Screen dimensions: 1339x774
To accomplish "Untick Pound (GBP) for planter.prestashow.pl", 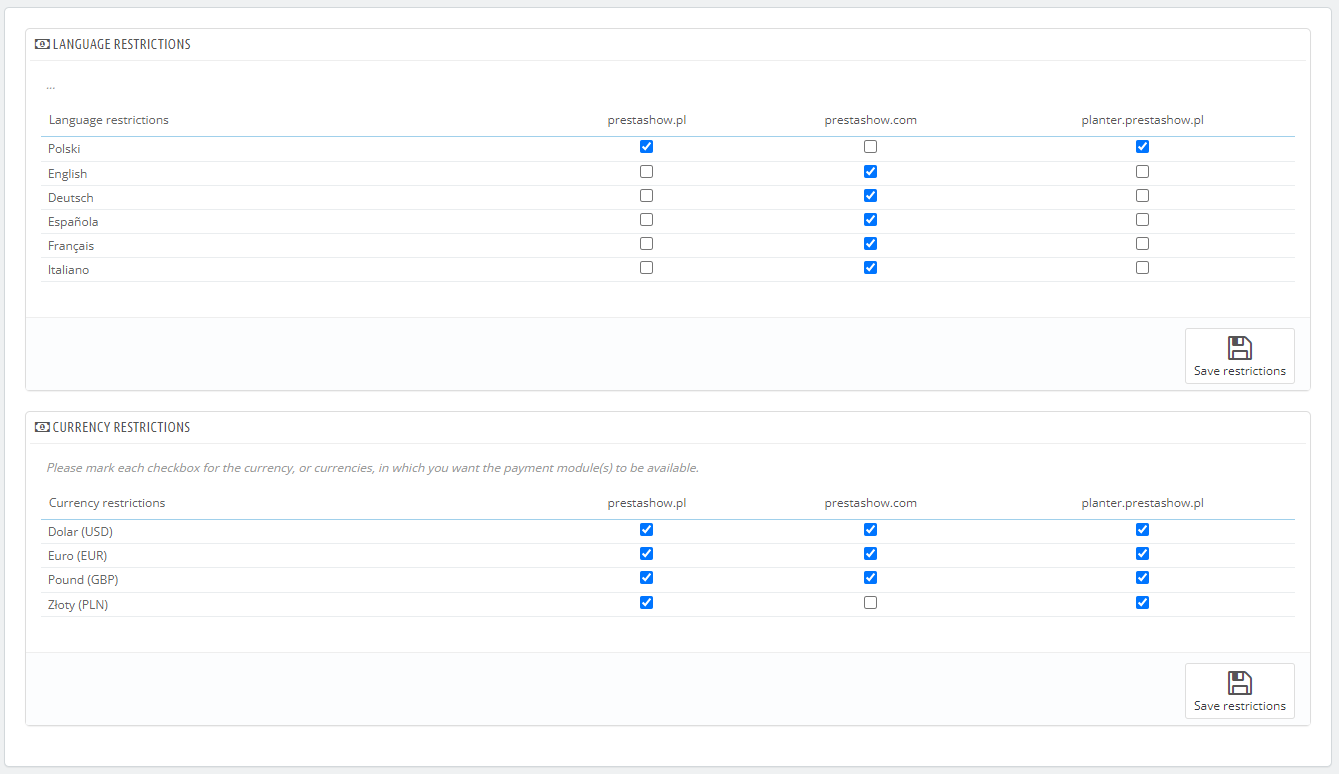I will click(1142, 578).
